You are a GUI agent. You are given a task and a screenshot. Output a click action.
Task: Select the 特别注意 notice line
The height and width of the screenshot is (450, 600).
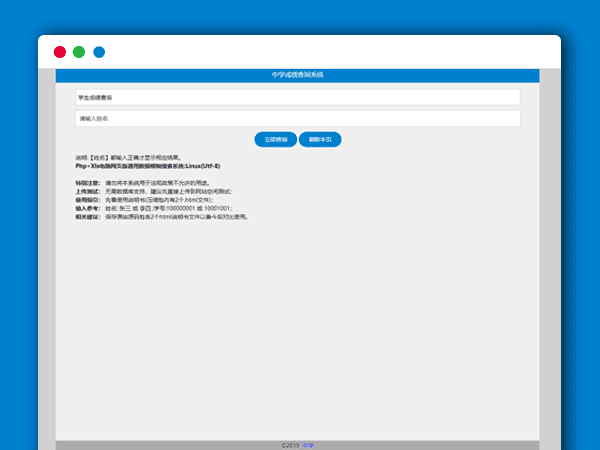click(148, 183)
